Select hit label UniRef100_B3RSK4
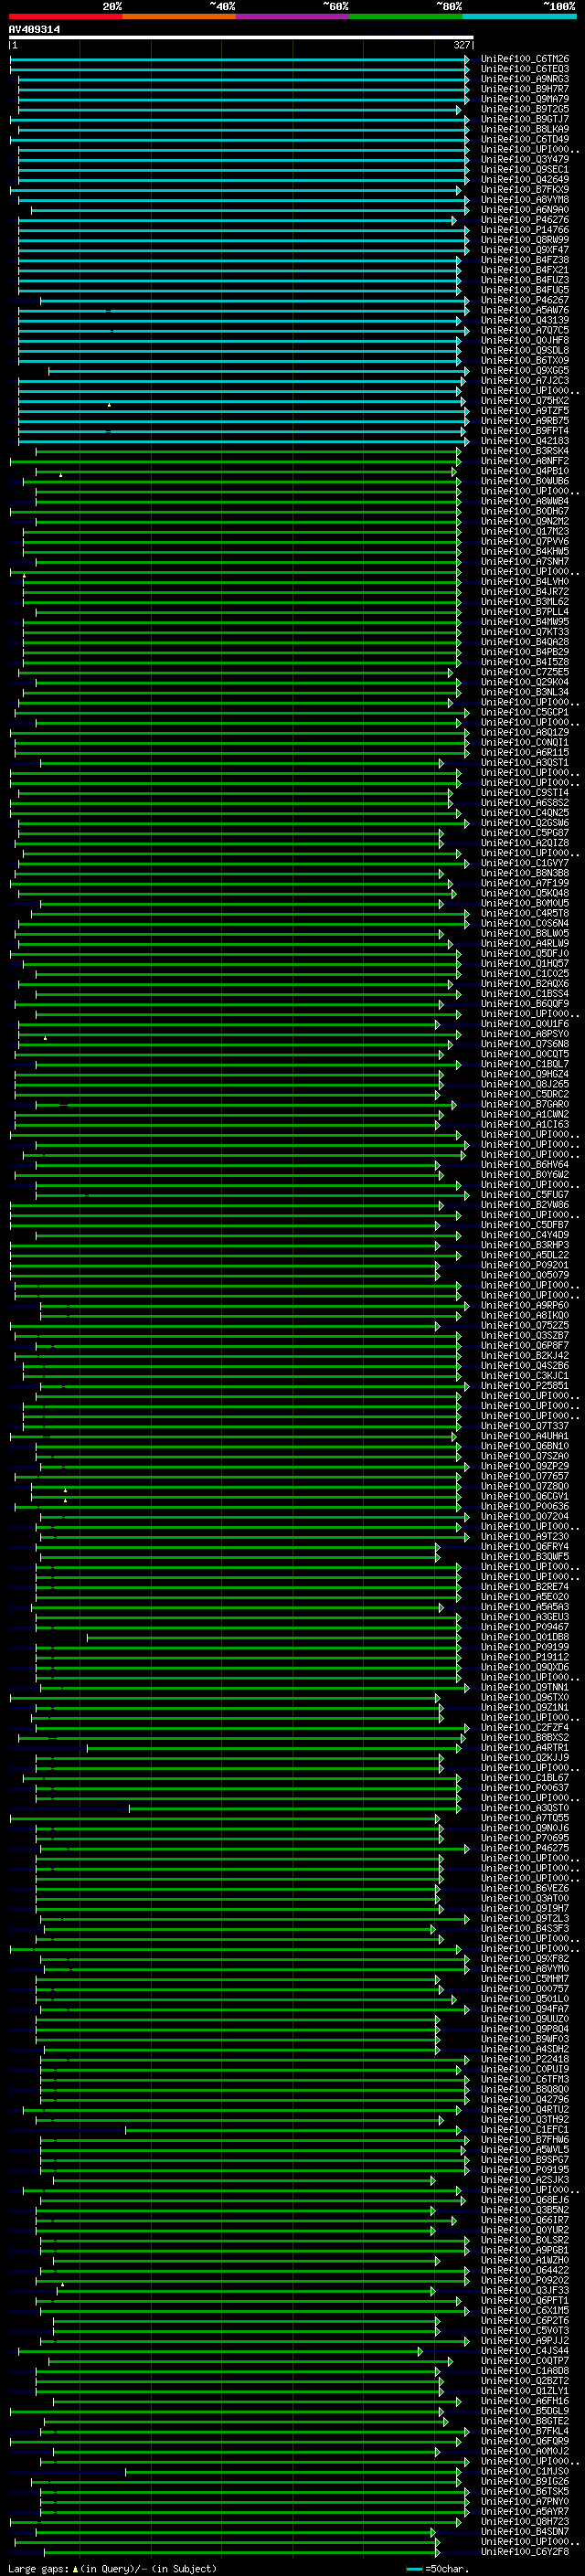The image size is (585, 2576). (525, 451)
